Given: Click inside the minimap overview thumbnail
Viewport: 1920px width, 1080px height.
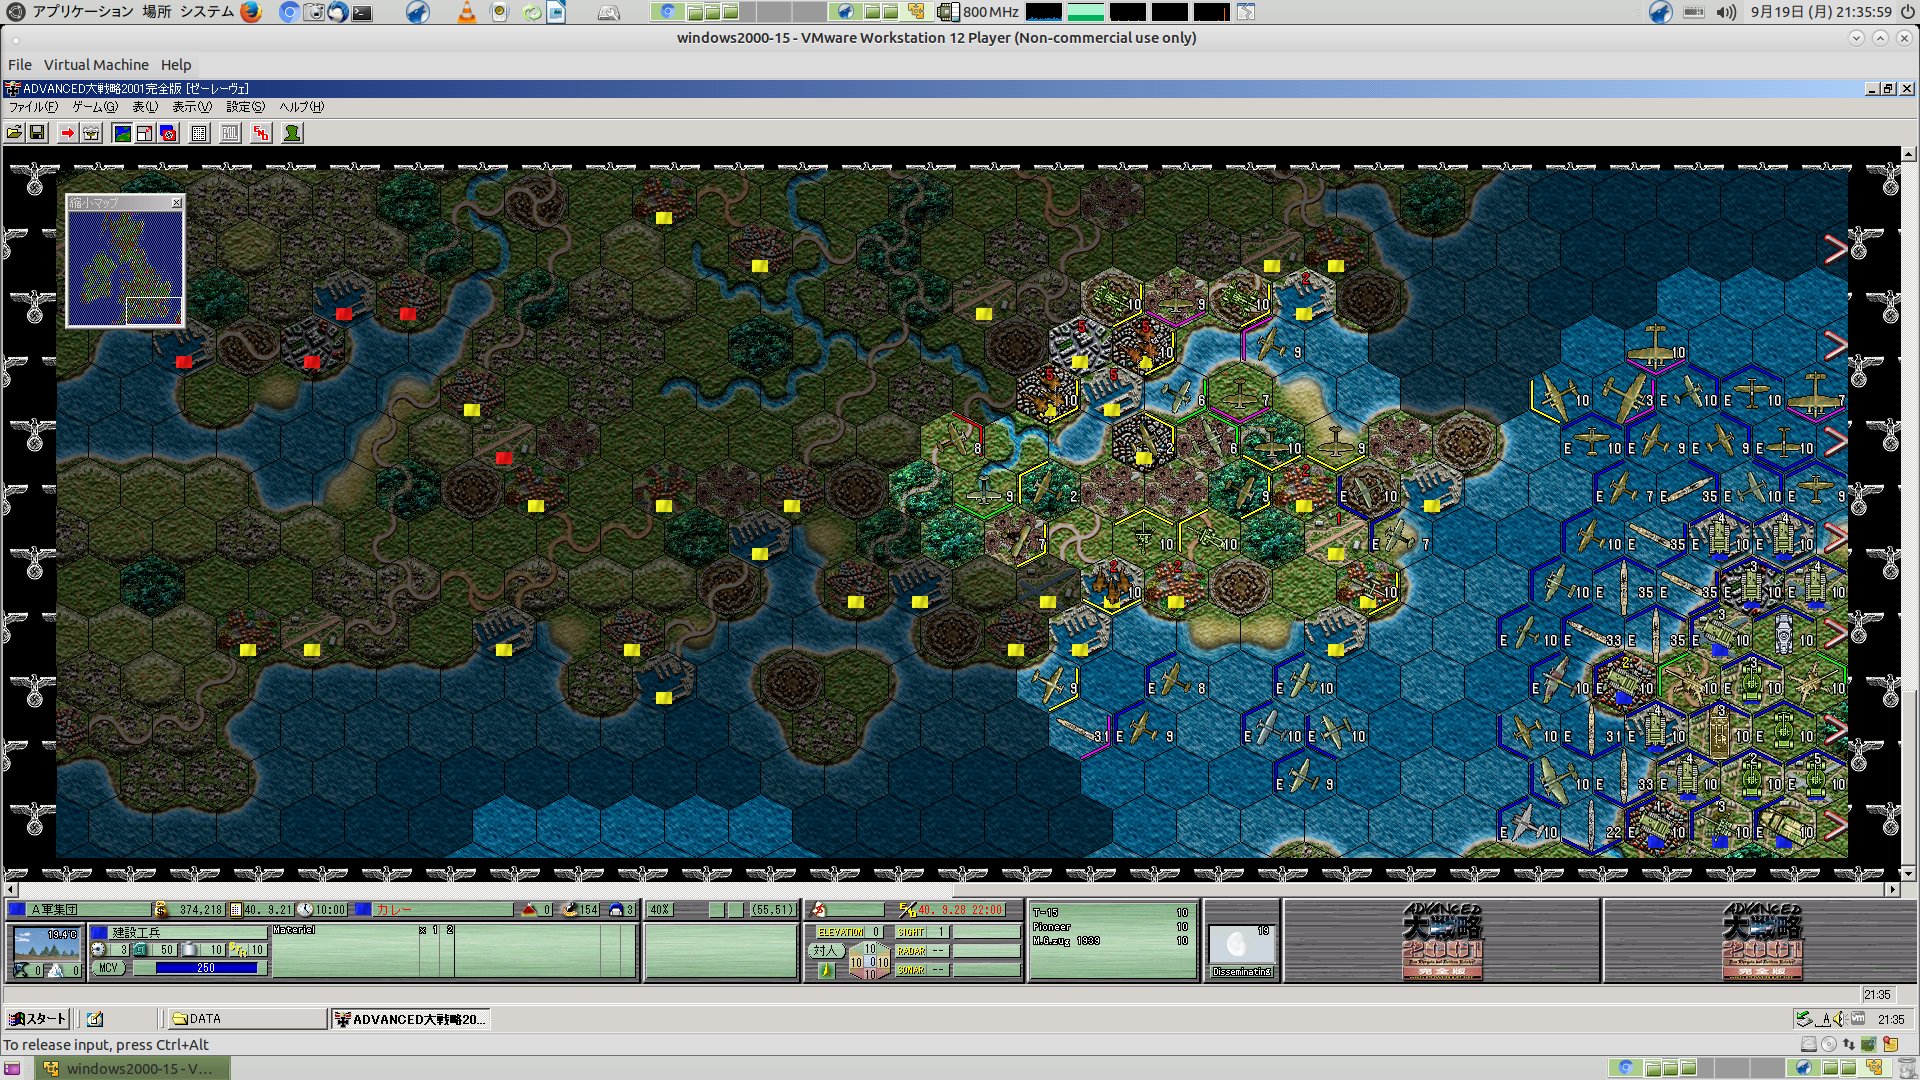Looking at the screenshot, I should pos(125,268).
